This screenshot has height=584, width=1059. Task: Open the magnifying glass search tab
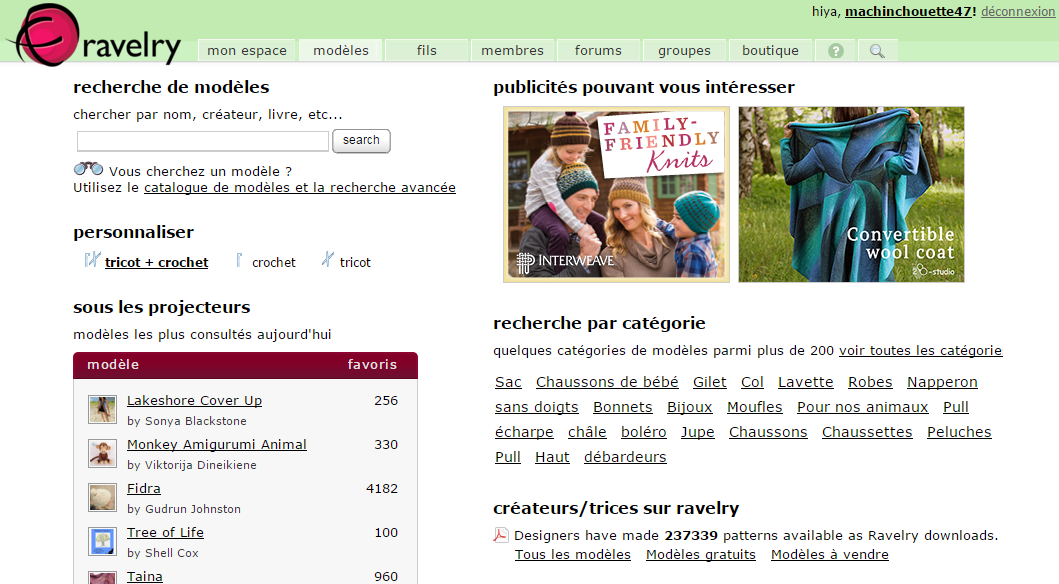coord(877,51)
